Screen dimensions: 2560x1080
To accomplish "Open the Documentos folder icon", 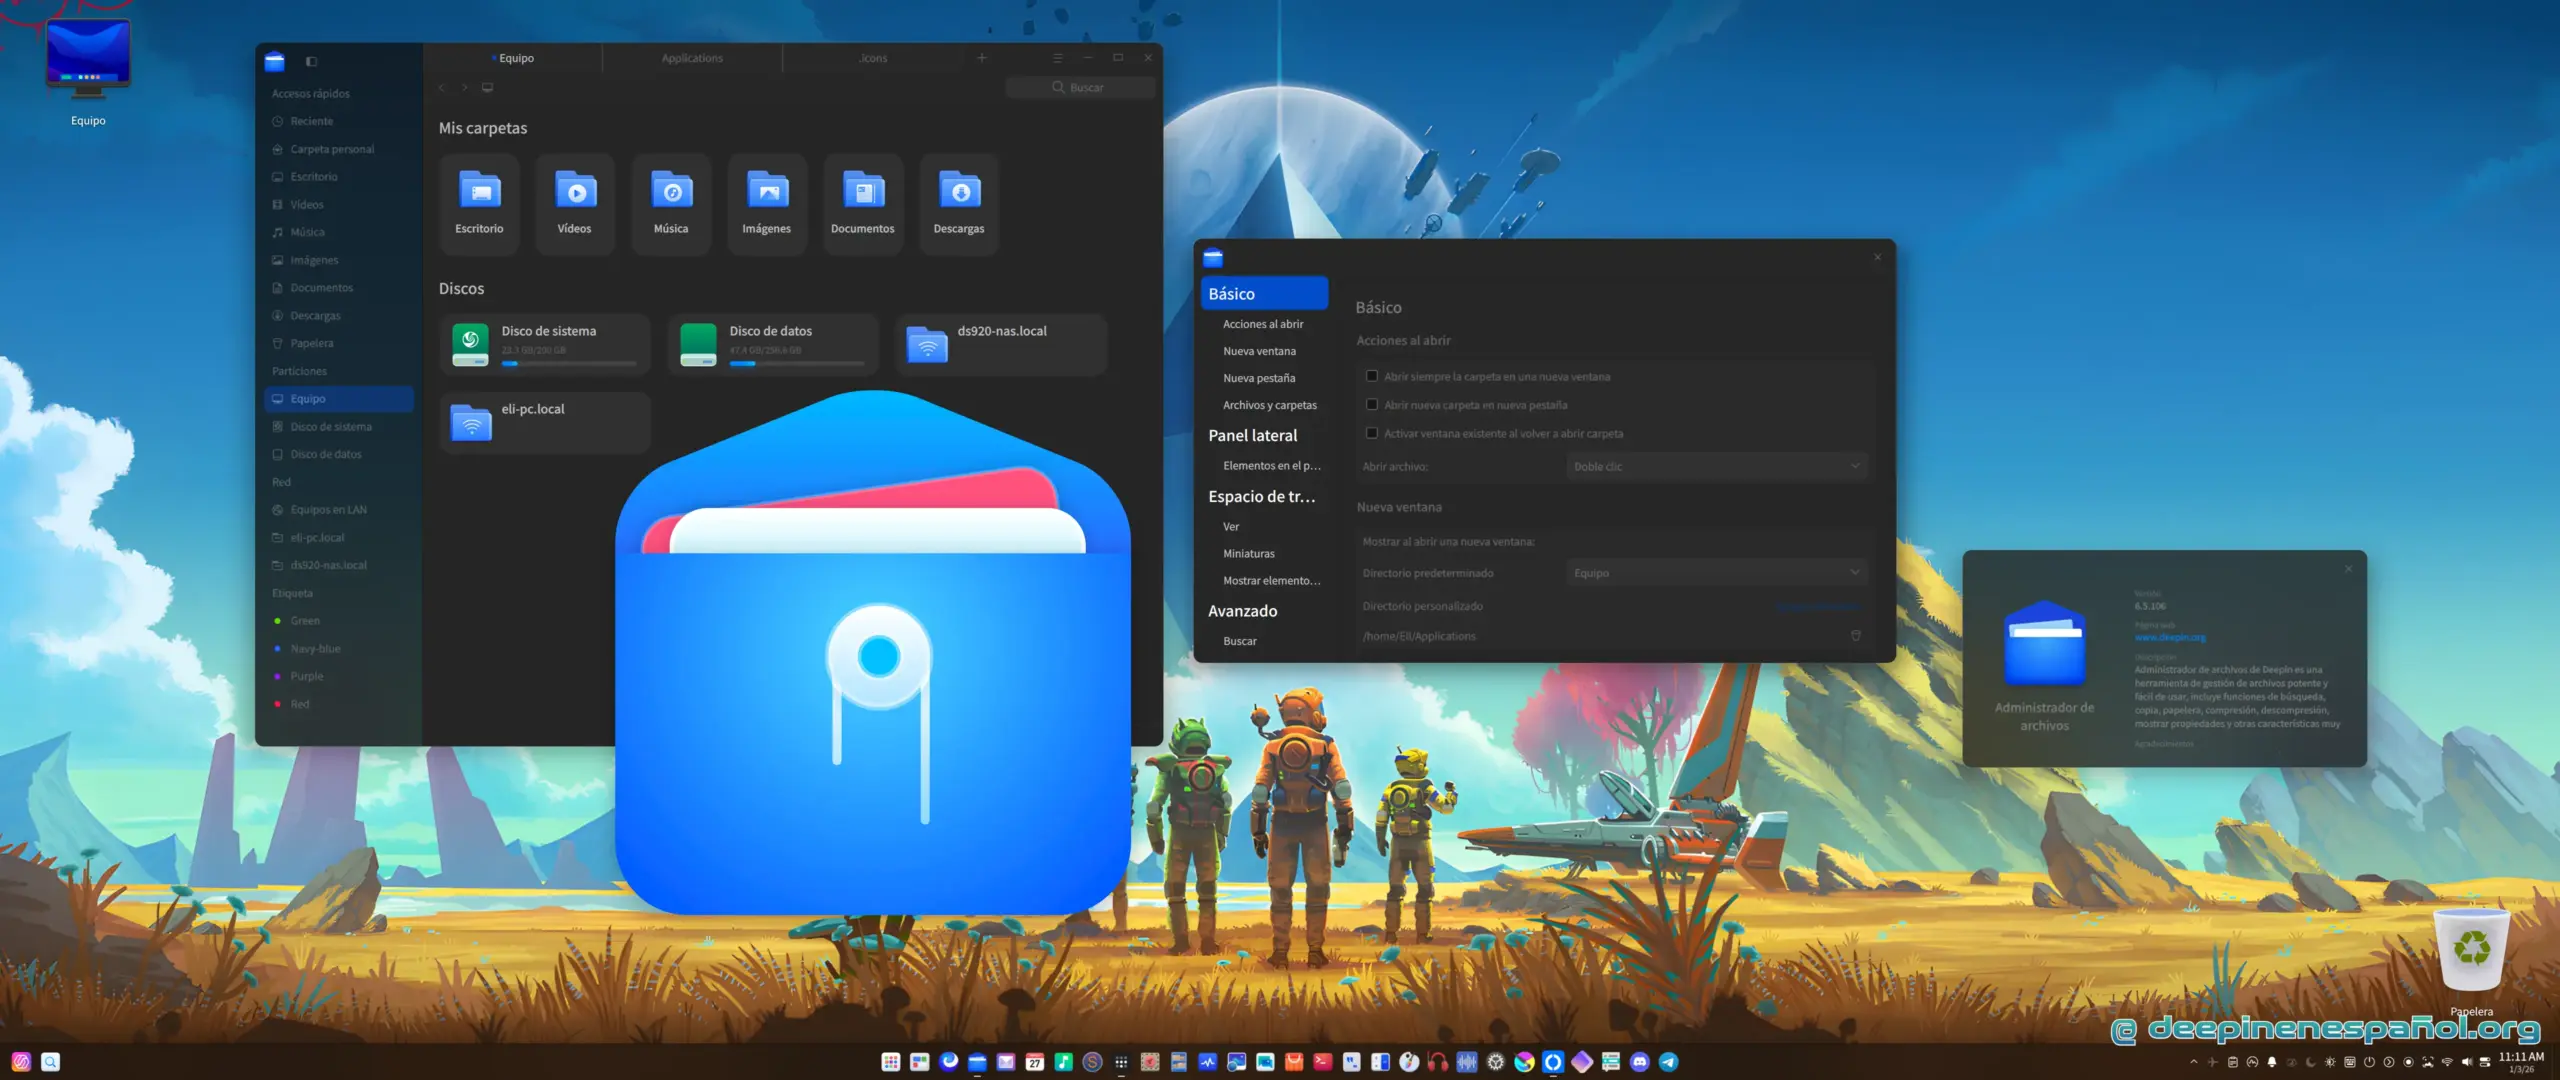I will click(863, 203).
